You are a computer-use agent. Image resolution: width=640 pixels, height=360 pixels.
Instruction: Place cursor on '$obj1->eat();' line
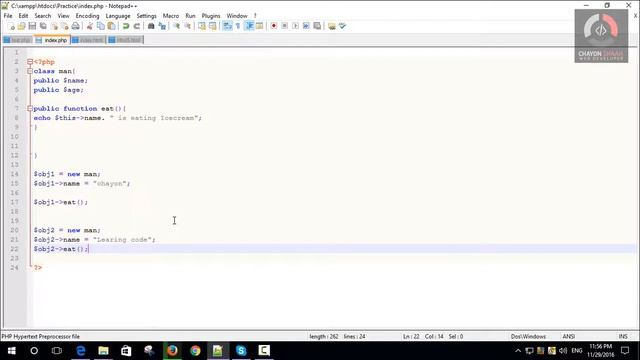(x=61, y=202)
